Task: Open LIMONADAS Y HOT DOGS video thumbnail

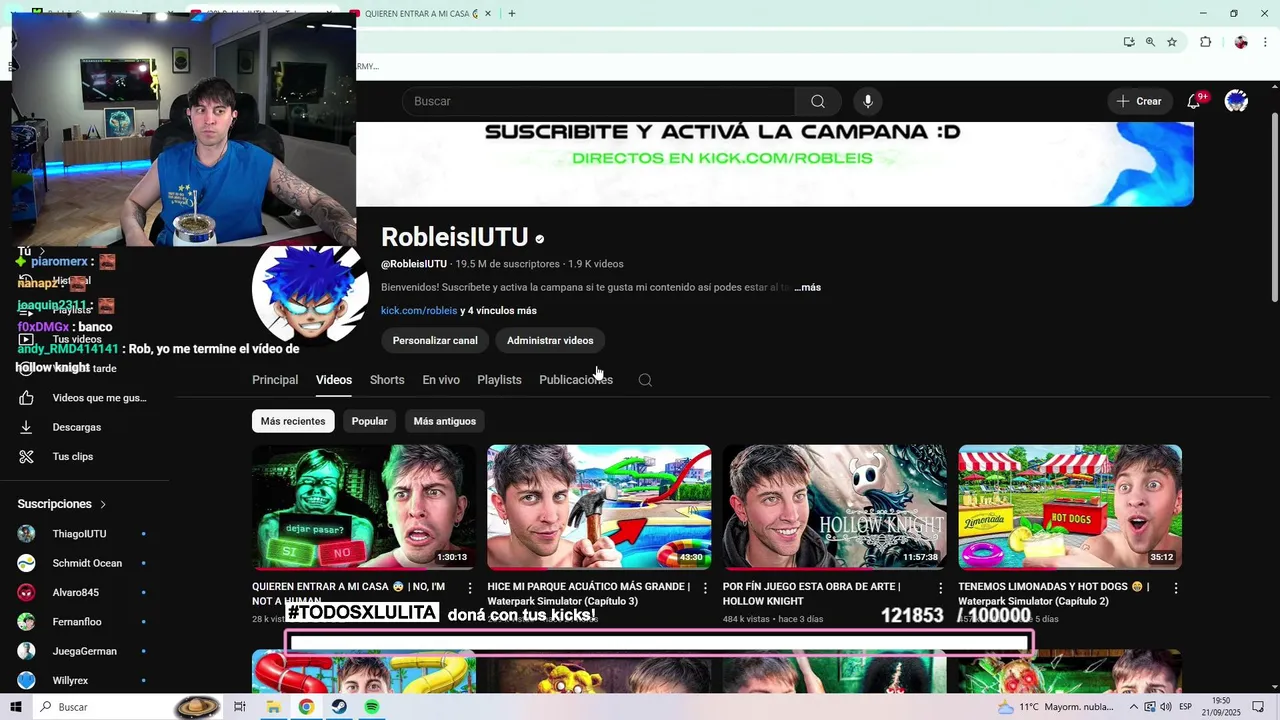Action: [x=1070, y=507]
